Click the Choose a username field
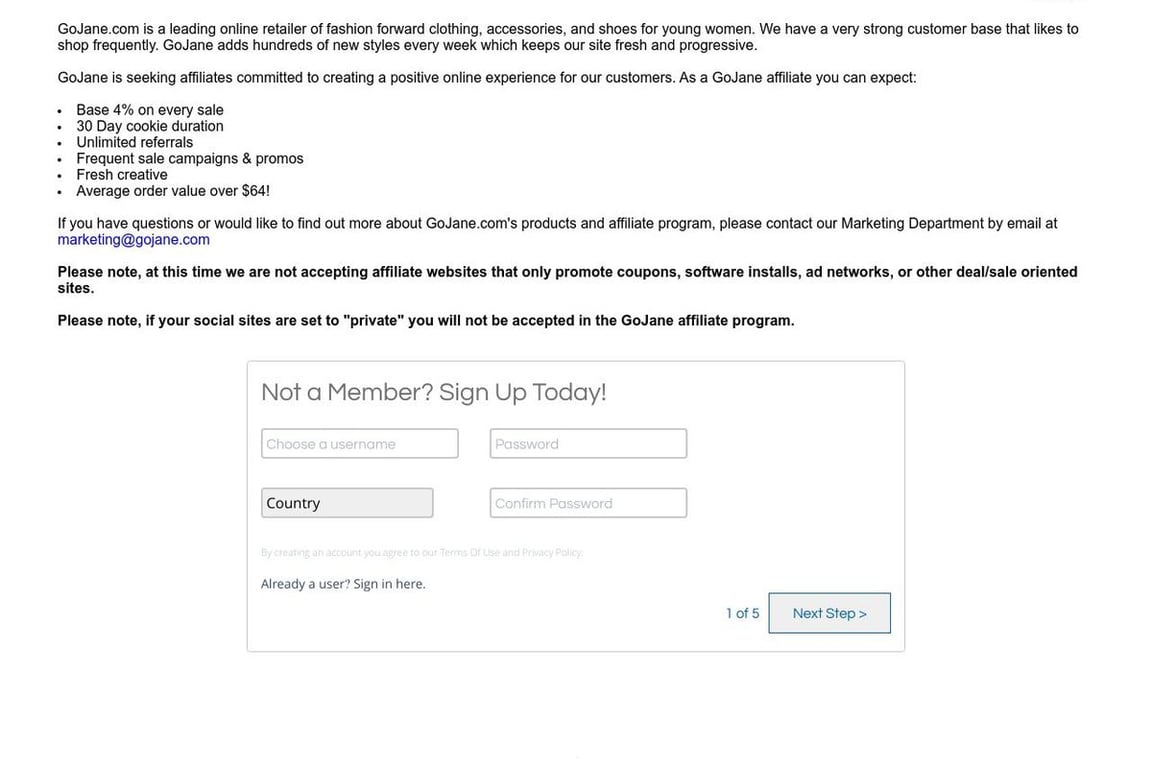Screen dimensions: 1152x768 (359, 444)
